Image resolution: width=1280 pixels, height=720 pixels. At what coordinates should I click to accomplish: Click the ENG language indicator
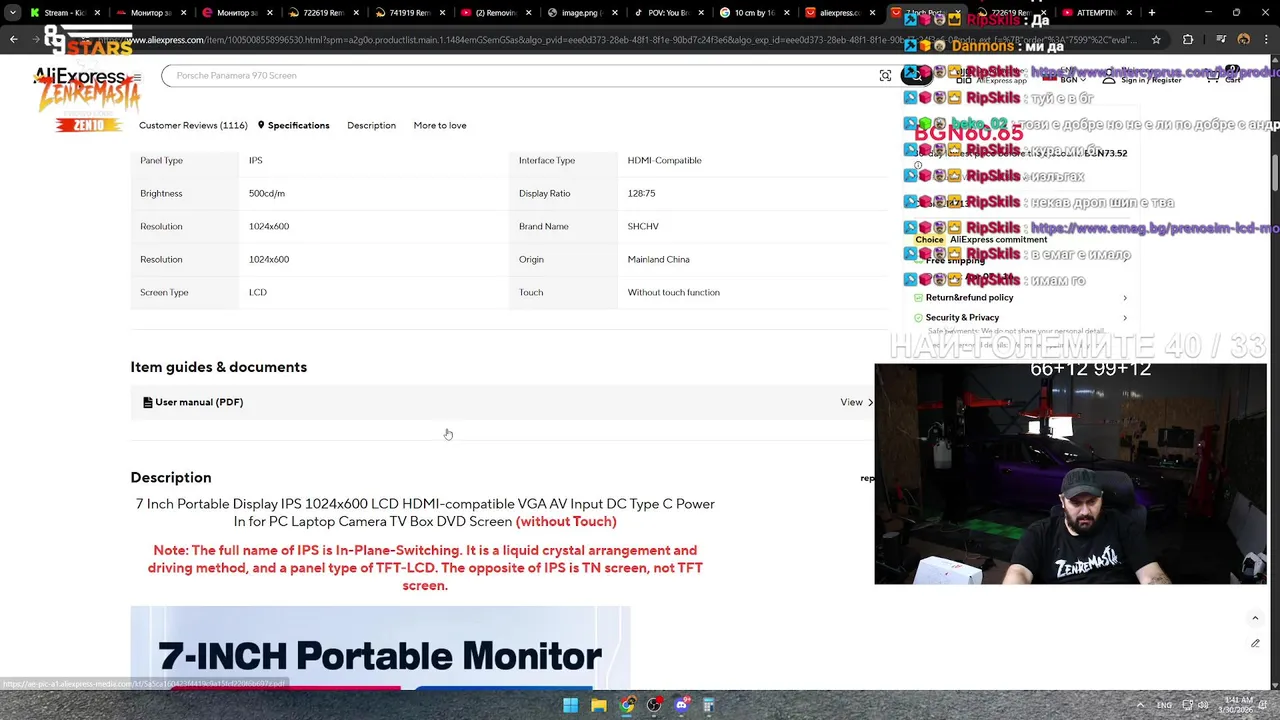click(x=1164, y=705)
